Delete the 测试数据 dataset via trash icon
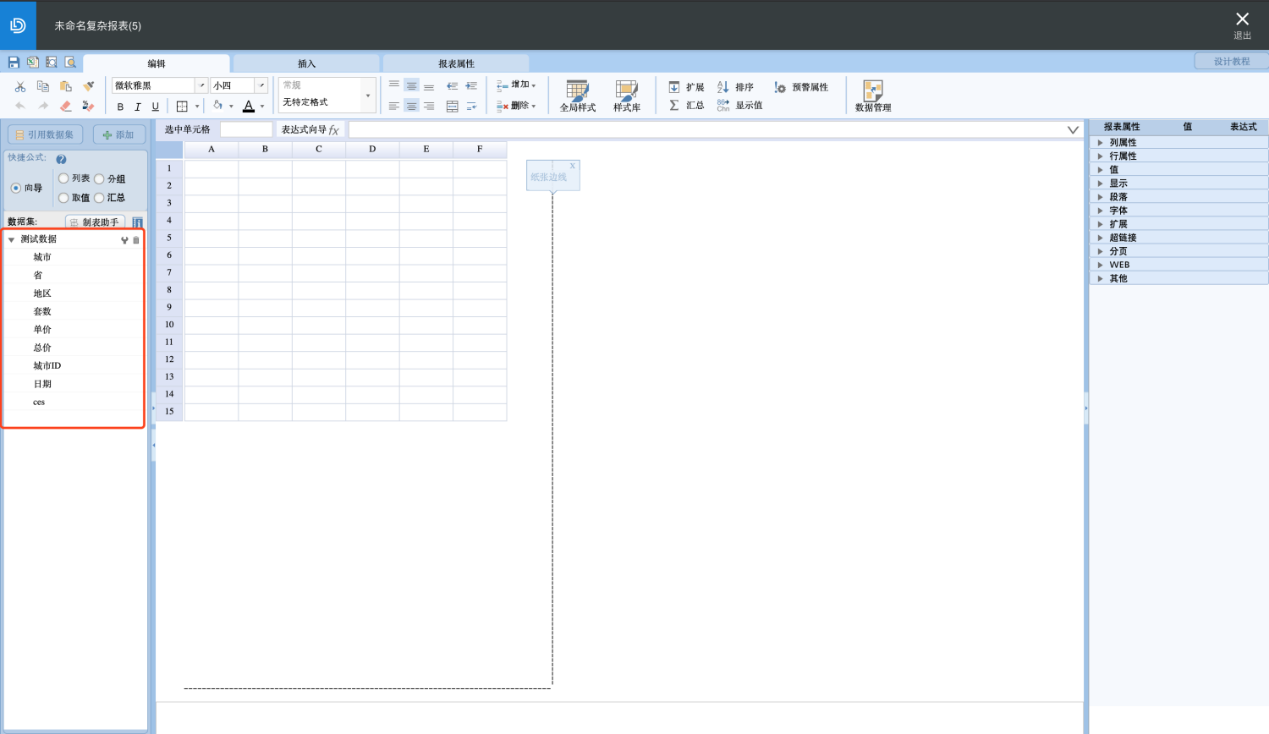The height and width of the screenshot is (734, 1269). pyautogui.click(x=137, y=240)
